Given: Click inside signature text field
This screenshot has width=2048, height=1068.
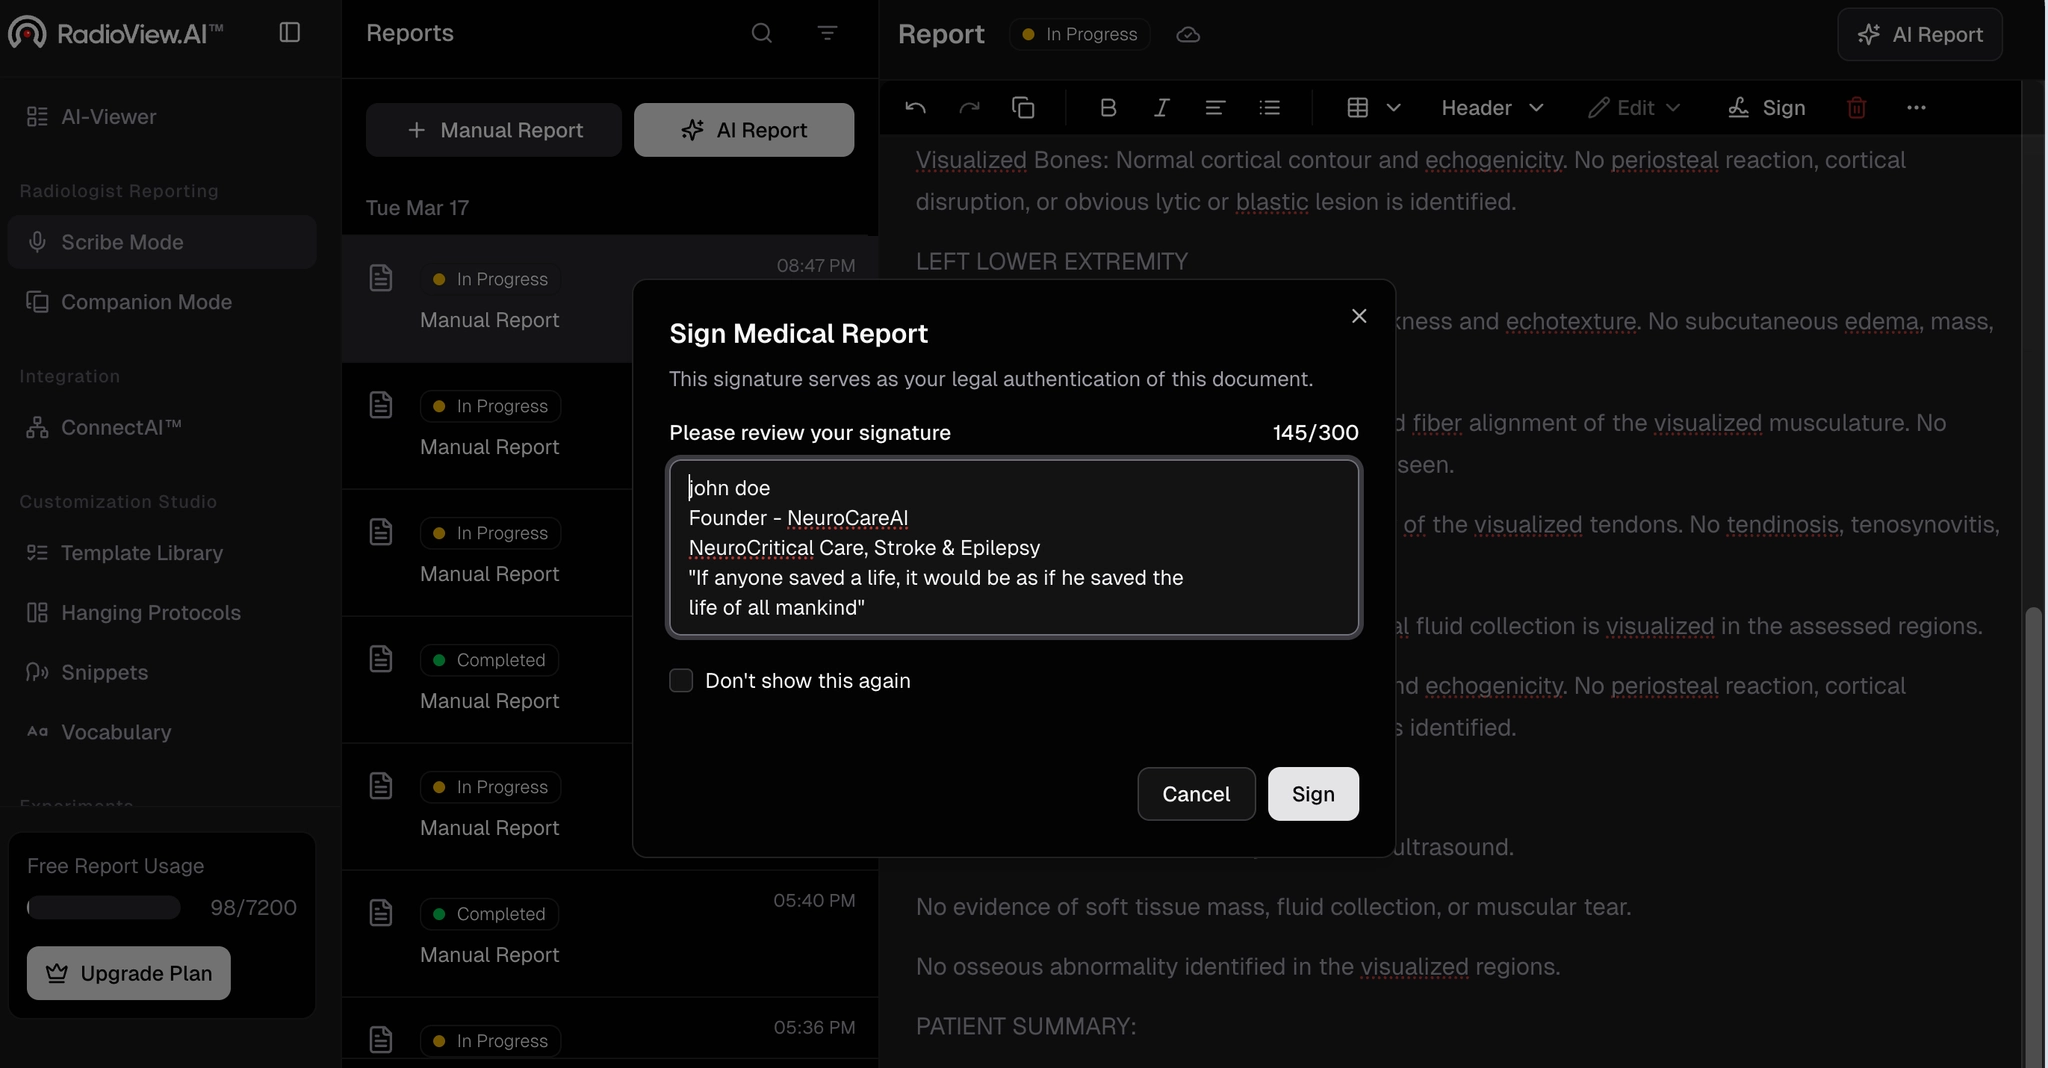Looking at the screenshot, I should coord(1014,548).
